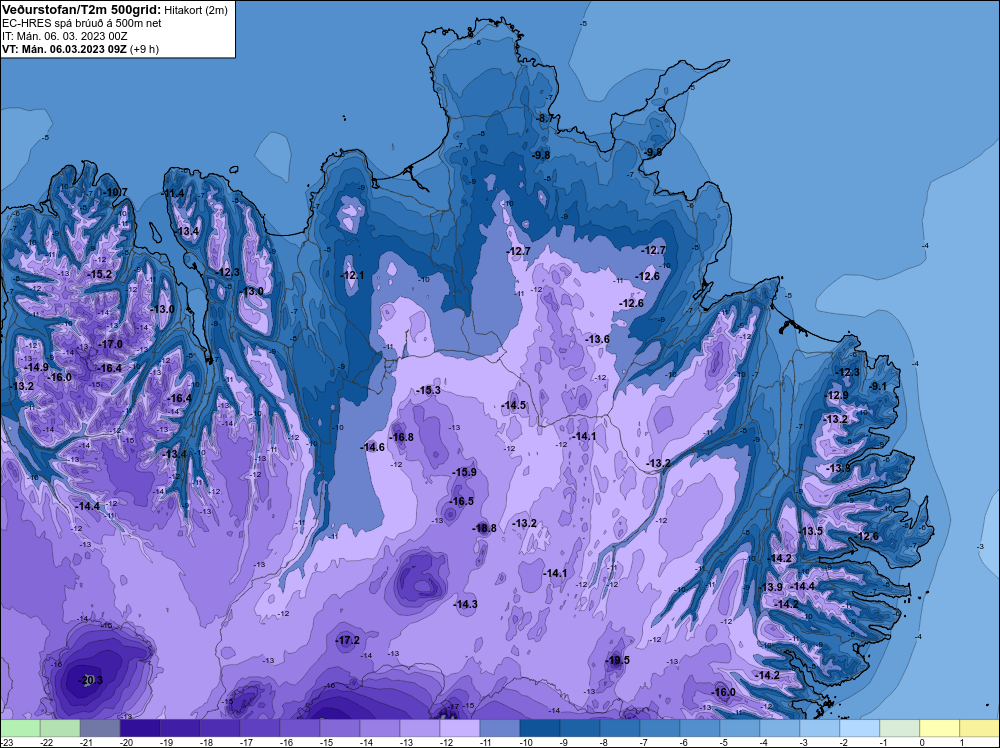The width and height of the screenshot is (1000, 748).
Task: Click the "EC-HRES spá brúuð á 500m net" line
Action: tap(82, 23)
